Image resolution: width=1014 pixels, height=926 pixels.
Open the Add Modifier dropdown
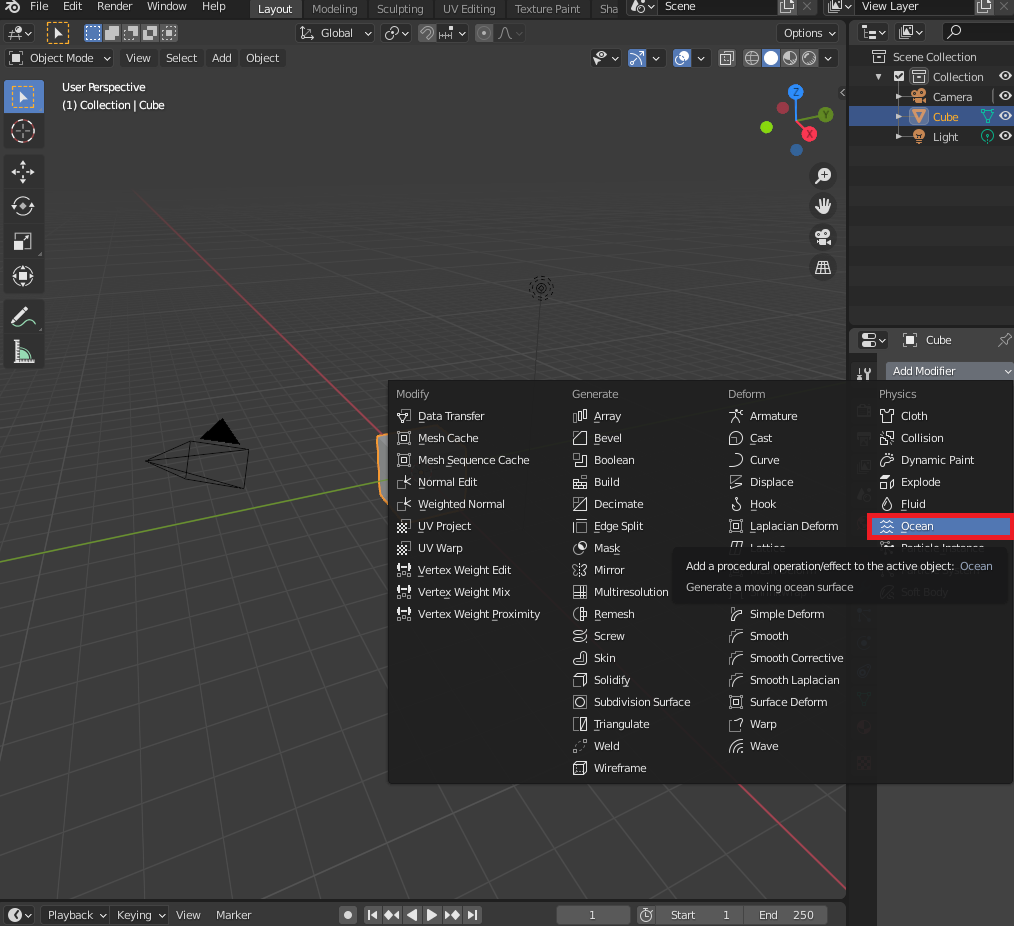[948, 371]
